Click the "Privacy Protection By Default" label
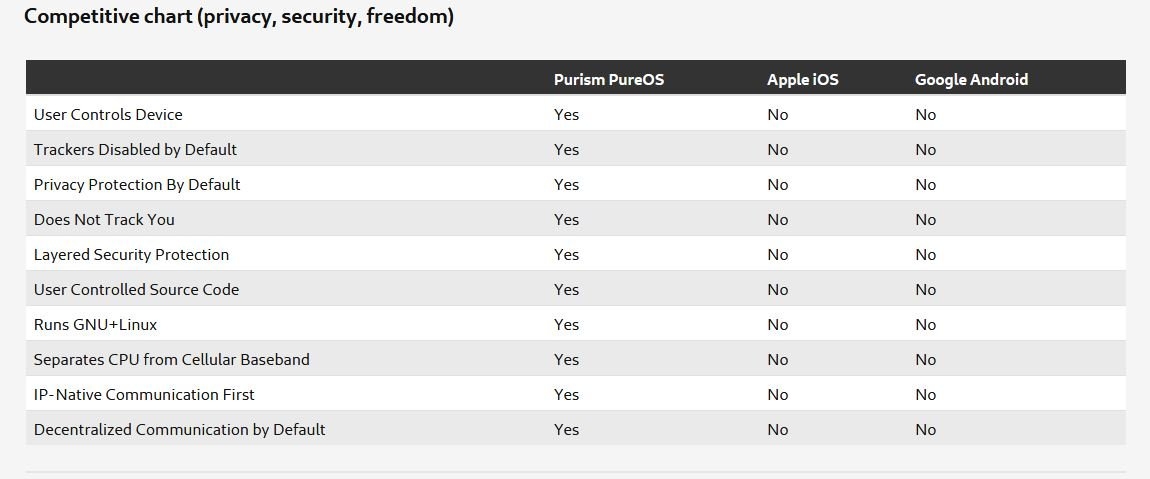Screen dimensions: 1150x479 point(137,185)
